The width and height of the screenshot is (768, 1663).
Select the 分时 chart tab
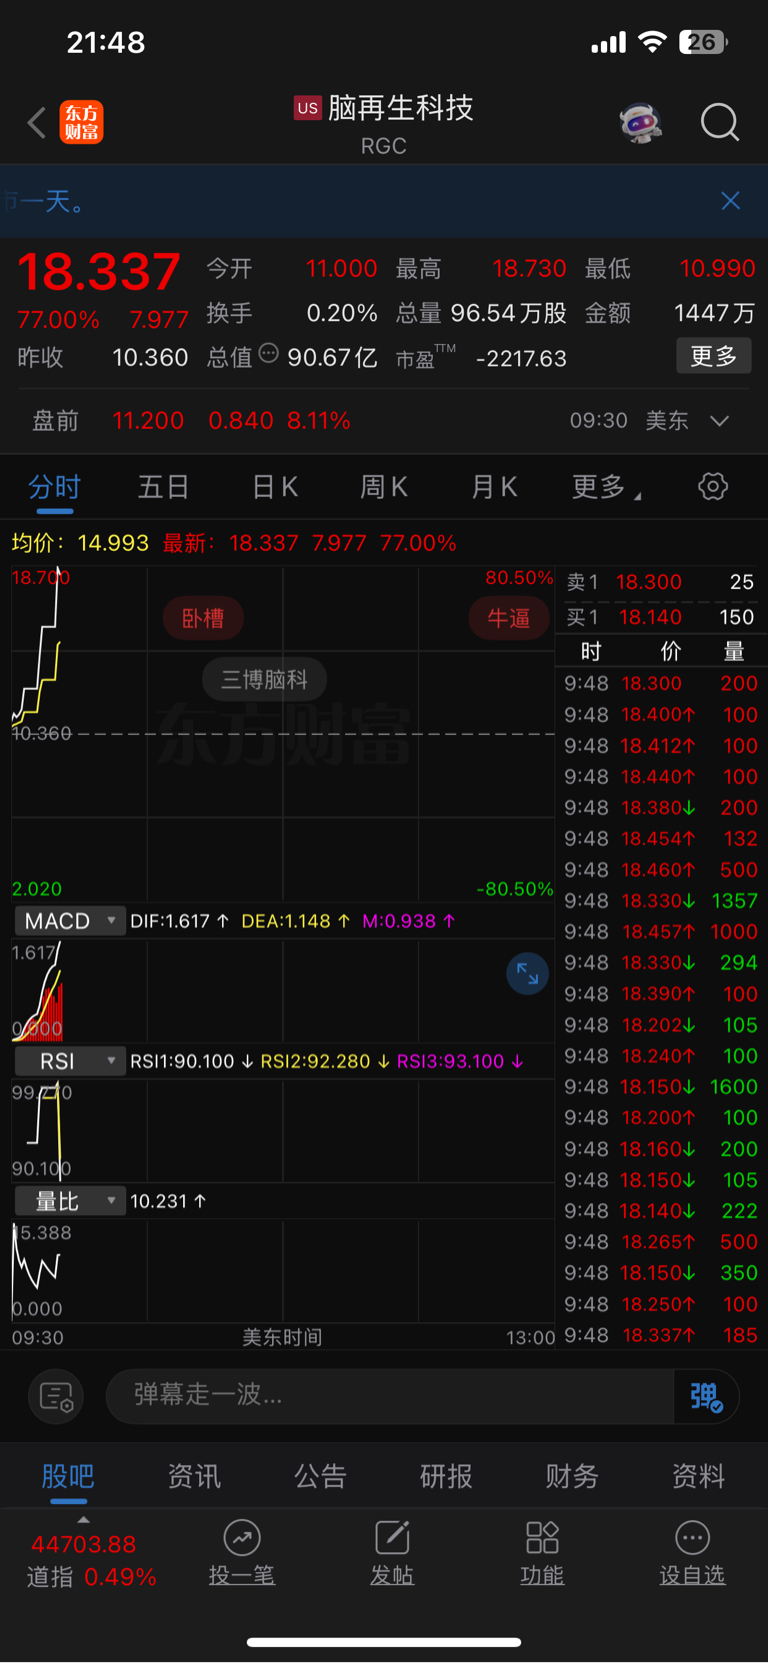point(54,487)
